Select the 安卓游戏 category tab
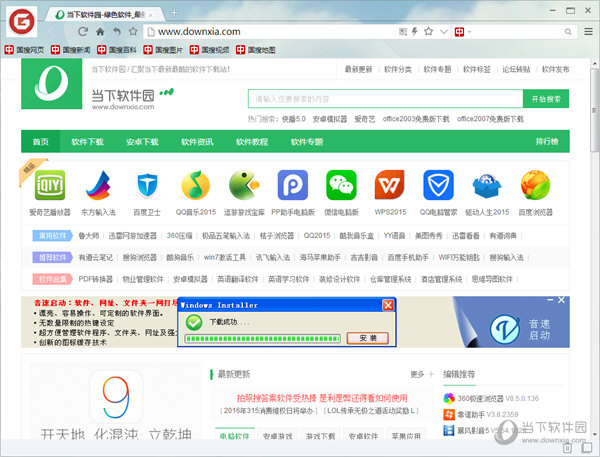Image resolution: width=600 pixels, height=457 pixels. pyautogui.click(x=278, y=436)
